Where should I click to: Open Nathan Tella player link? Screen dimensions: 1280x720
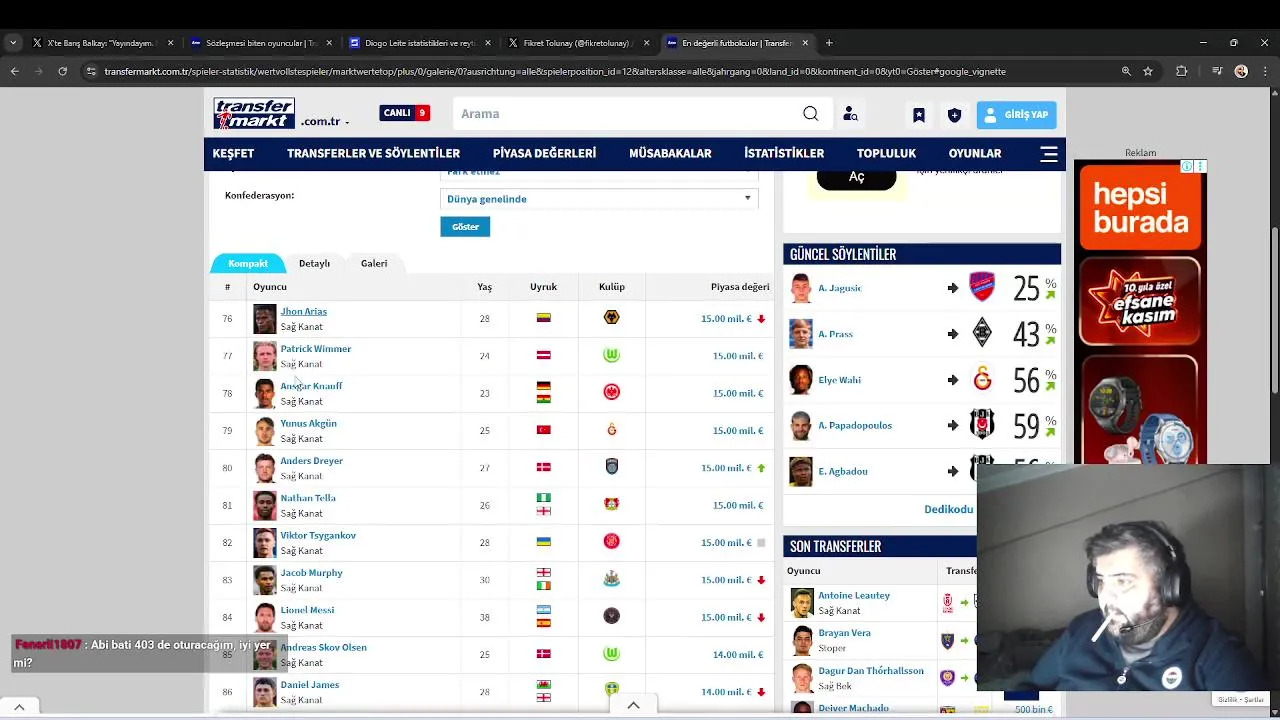308,498
